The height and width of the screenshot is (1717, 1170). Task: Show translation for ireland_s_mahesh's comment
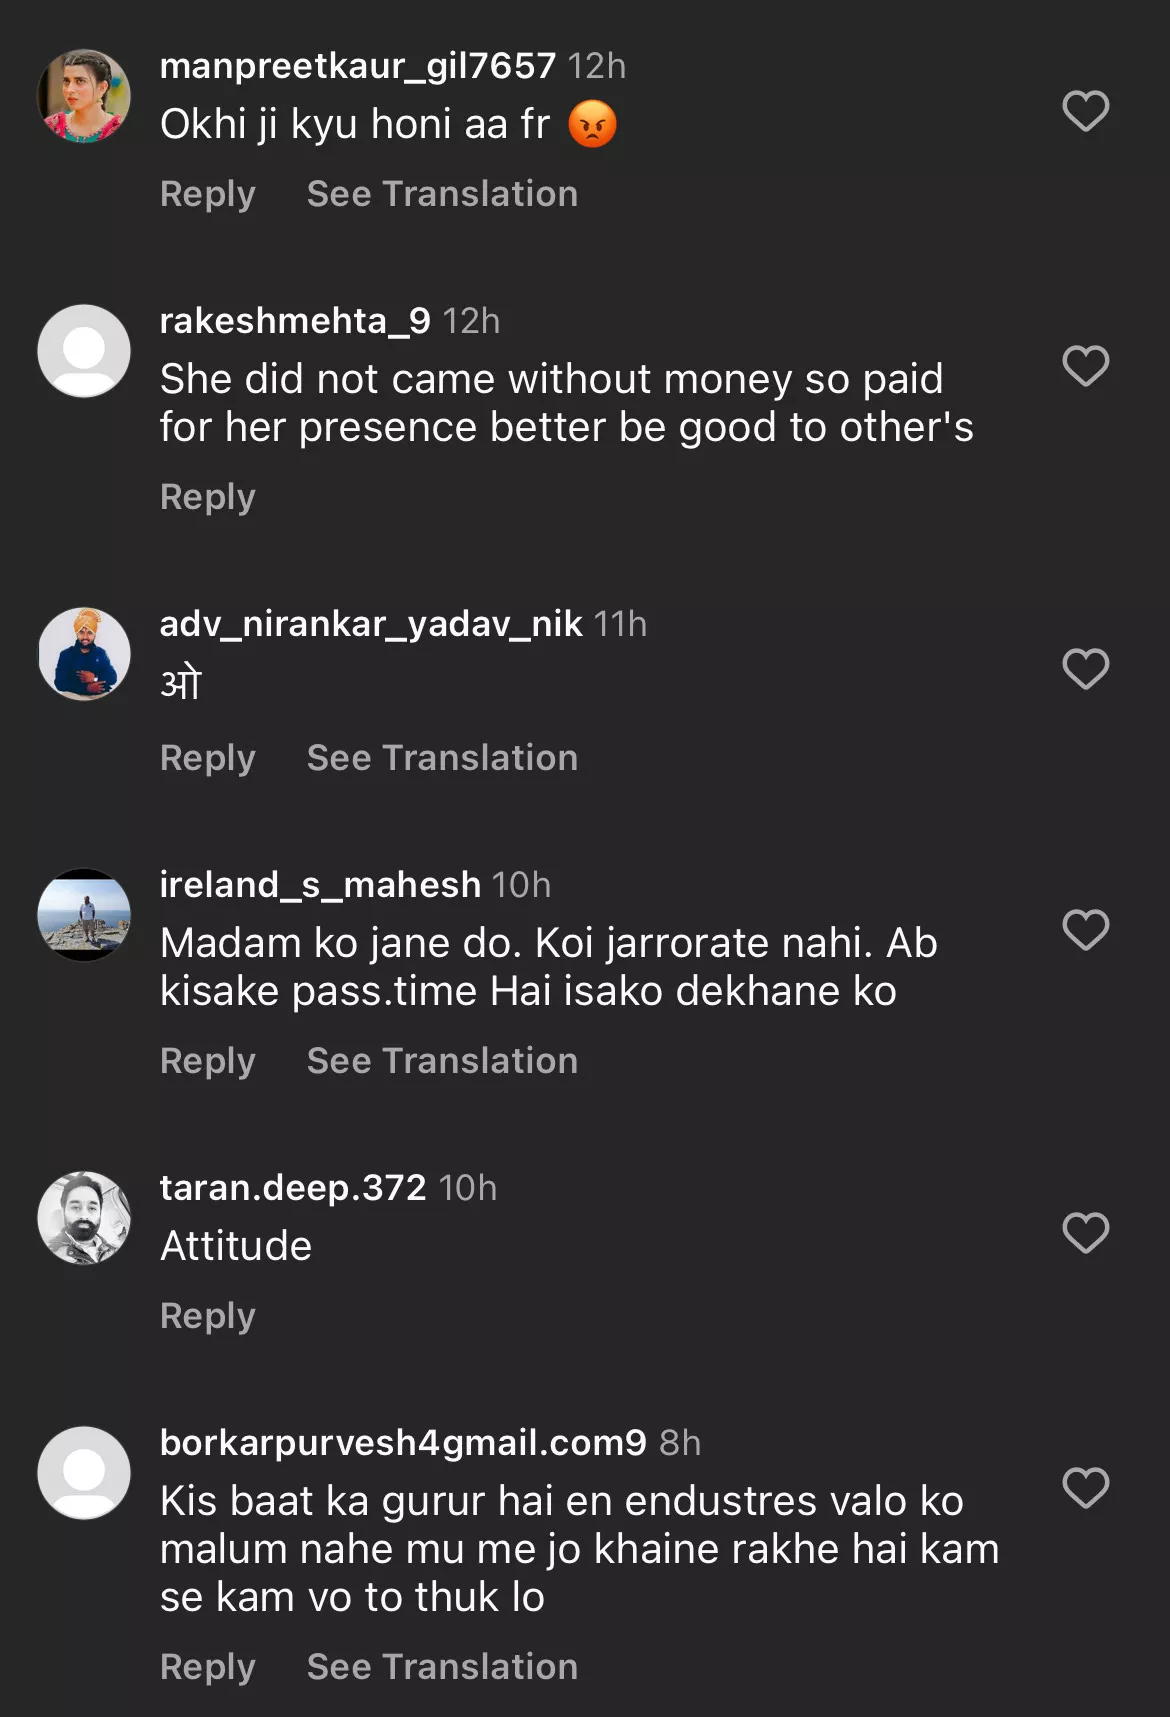pyautogui.click(x=442, y=1061)
